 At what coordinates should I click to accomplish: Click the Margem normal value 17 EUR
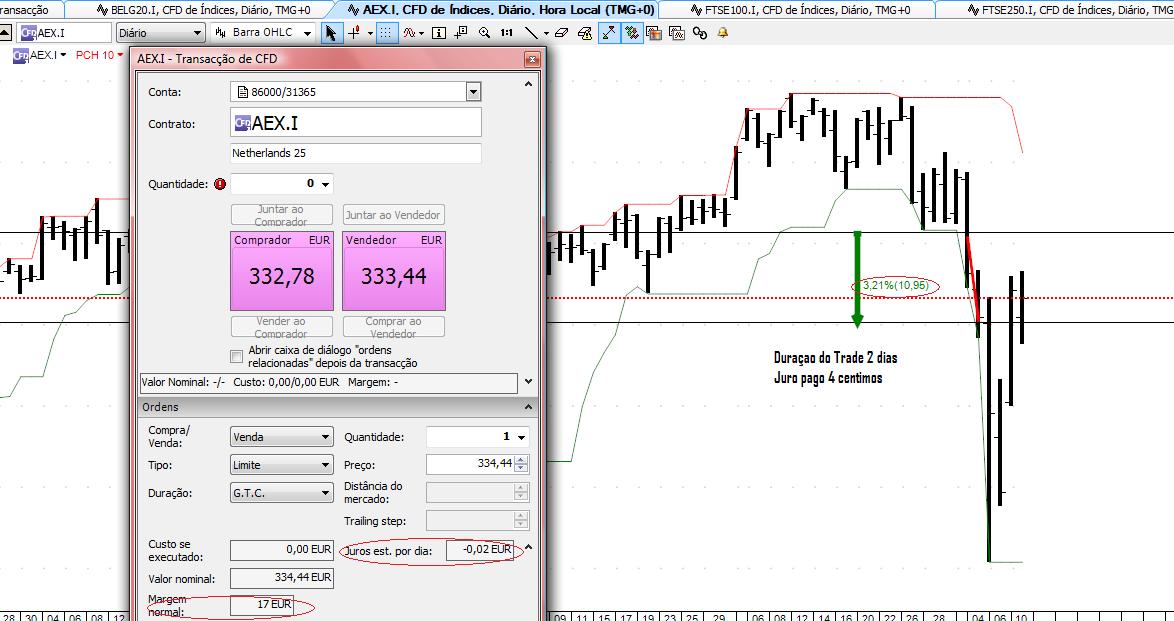tap(262, 604)
